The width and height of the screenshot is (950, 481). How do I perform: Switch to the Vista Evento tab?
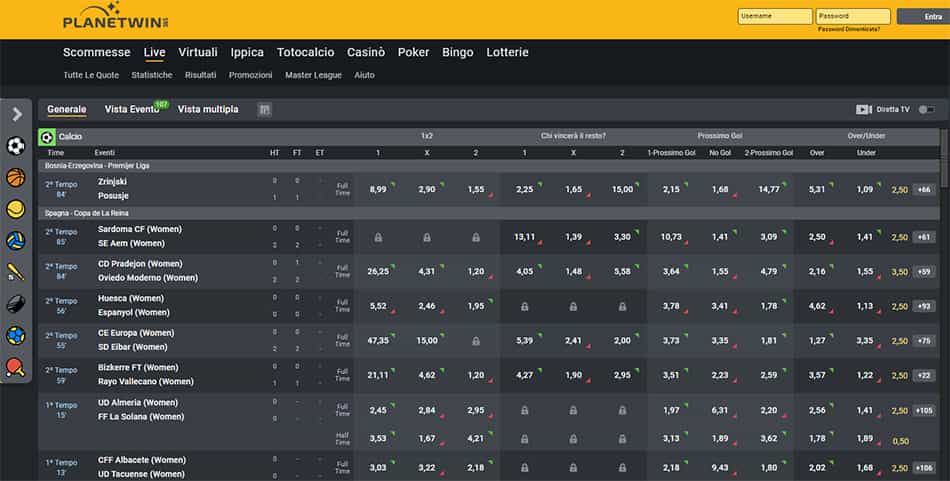[132, 110]
